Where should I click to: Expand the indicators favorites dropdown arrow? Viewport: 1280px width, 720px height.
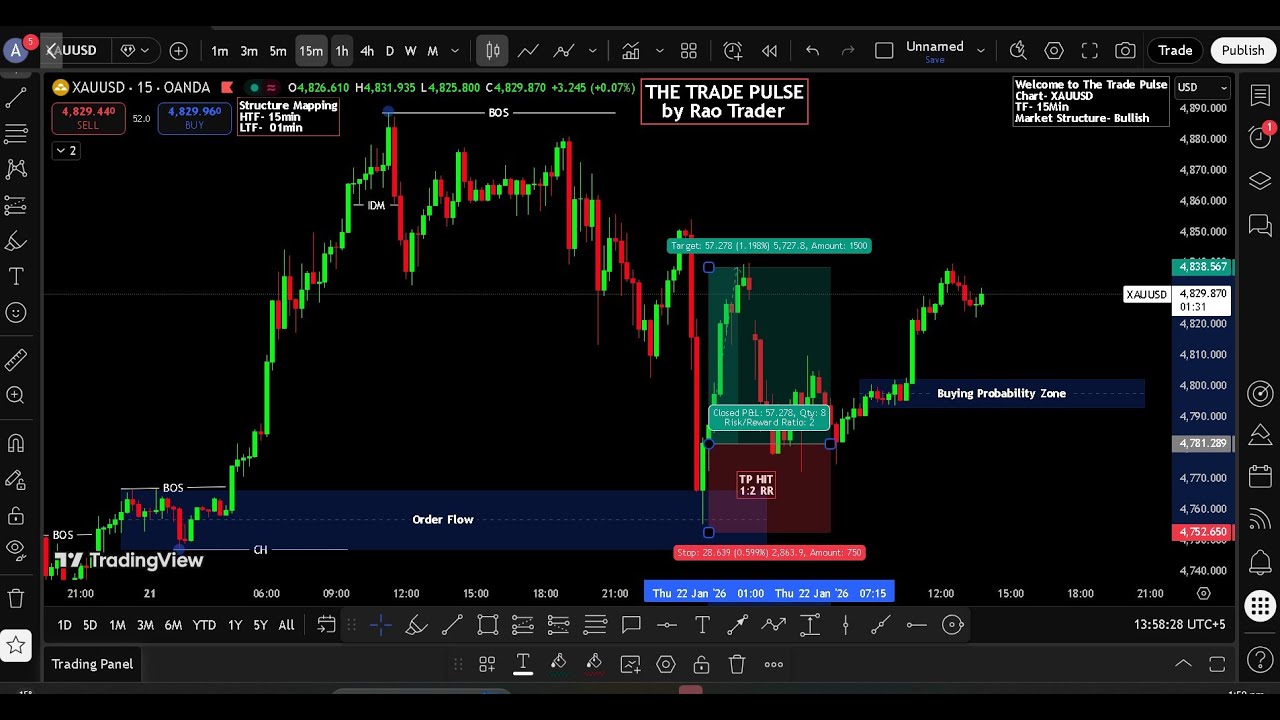659,51
